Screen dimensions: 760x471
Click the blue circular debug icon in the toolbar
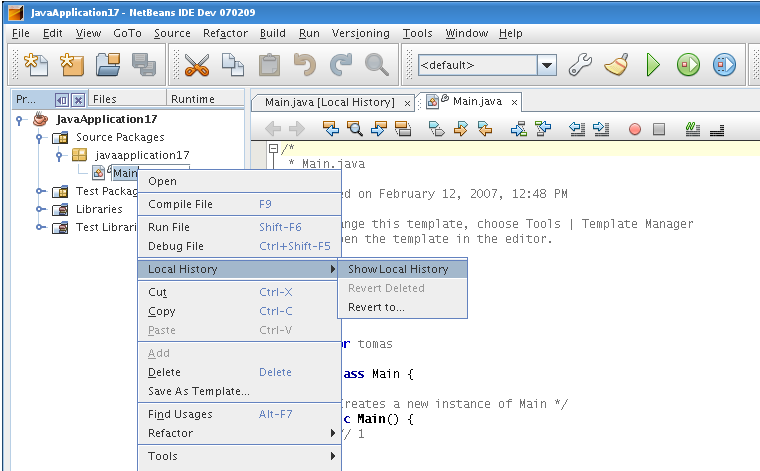click(x=725, y=64)
